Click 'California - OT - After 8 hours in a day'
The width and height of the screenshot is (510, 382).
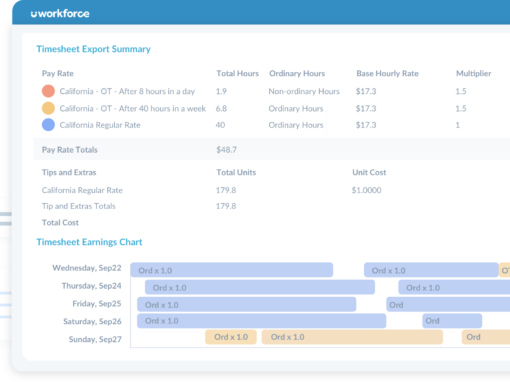pyautogui.click(x=127, y=91)
